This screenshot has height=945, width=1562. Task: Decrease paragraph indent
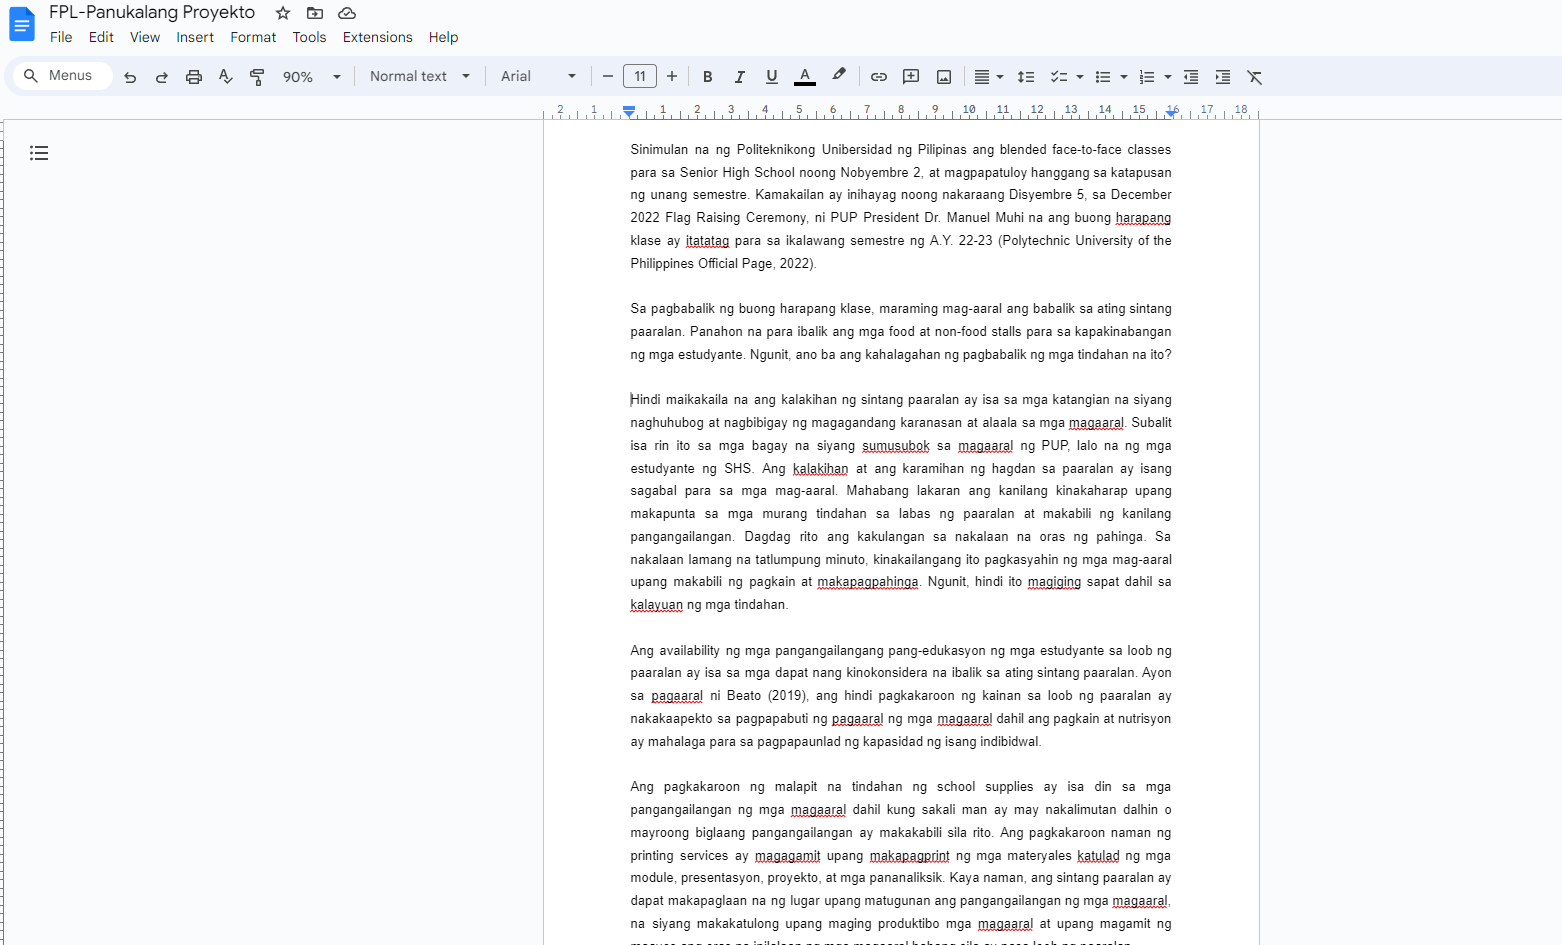[1191, 77]
